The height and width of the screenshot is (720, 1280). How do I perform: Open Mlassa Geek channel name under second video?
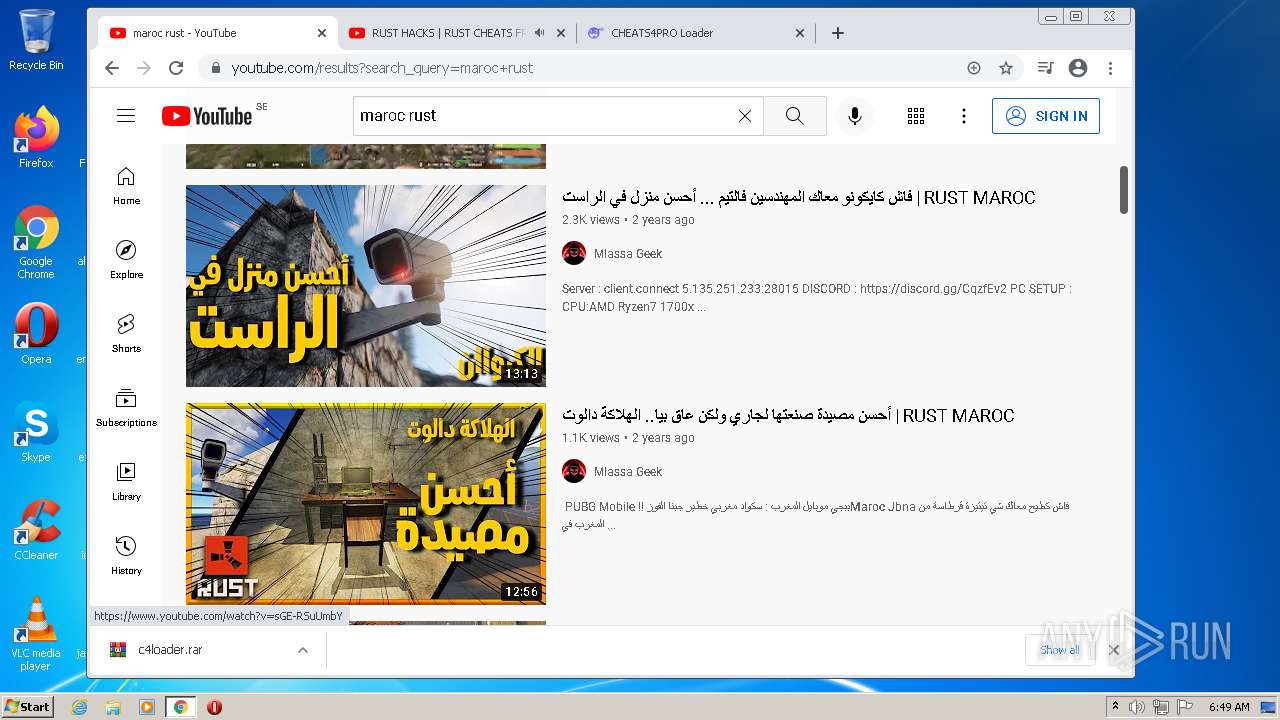[x=628, y=472]
